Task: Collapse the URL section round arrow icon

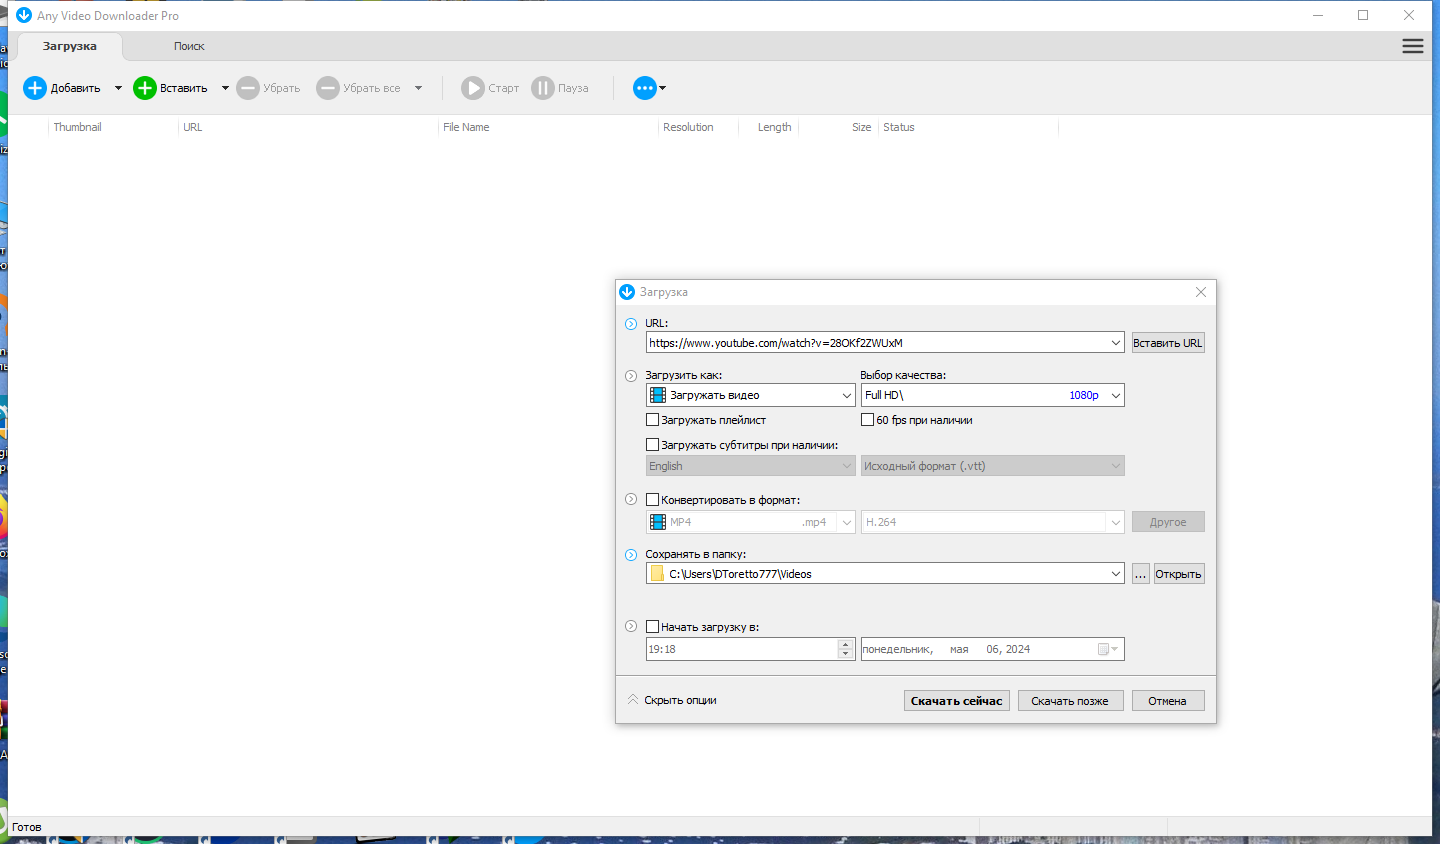Action: pyautogui.click(x=631, y=324)
